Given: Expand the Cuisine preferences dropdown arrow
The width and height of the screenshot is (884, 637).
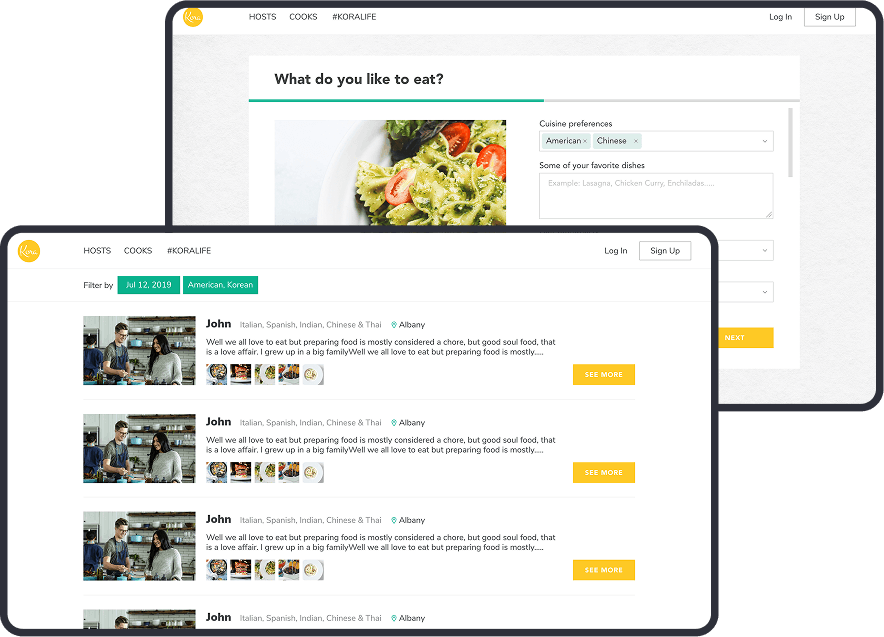Looking at the screenshot, I should 764,141.
